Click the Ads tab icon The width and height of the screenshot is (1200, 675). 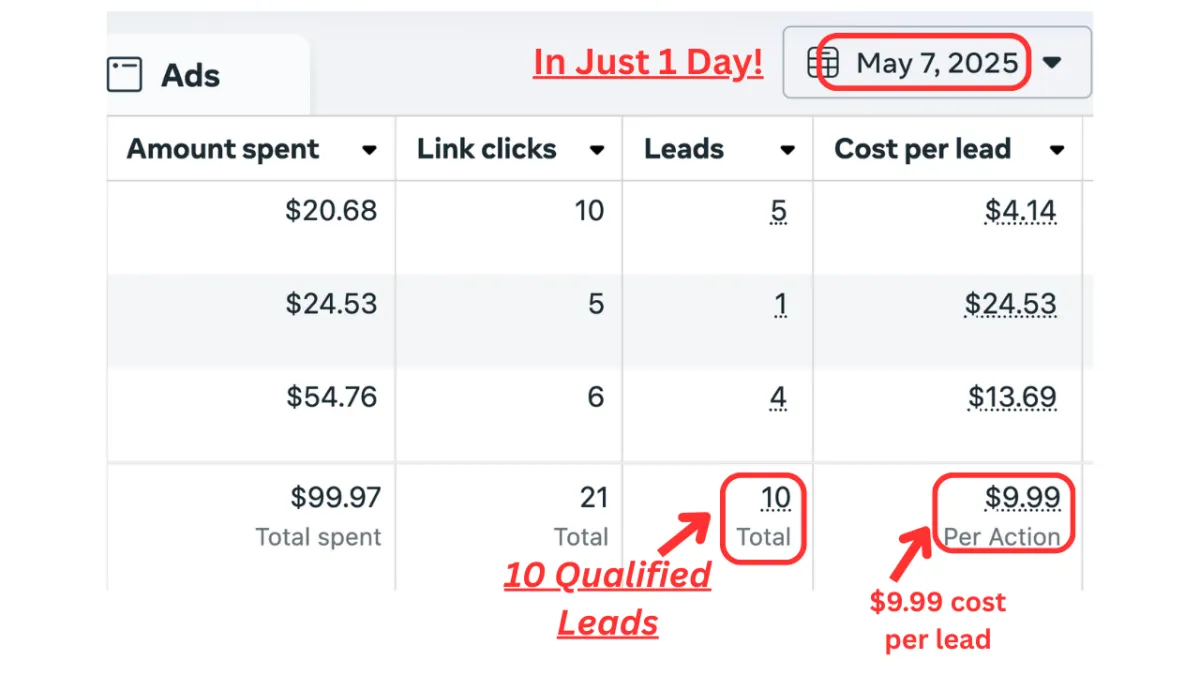click(125, 75)
